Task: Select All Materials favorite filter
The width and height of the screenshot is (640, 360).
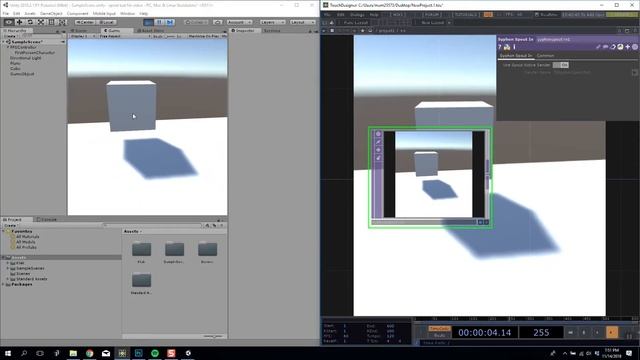Action: point(28,237)
